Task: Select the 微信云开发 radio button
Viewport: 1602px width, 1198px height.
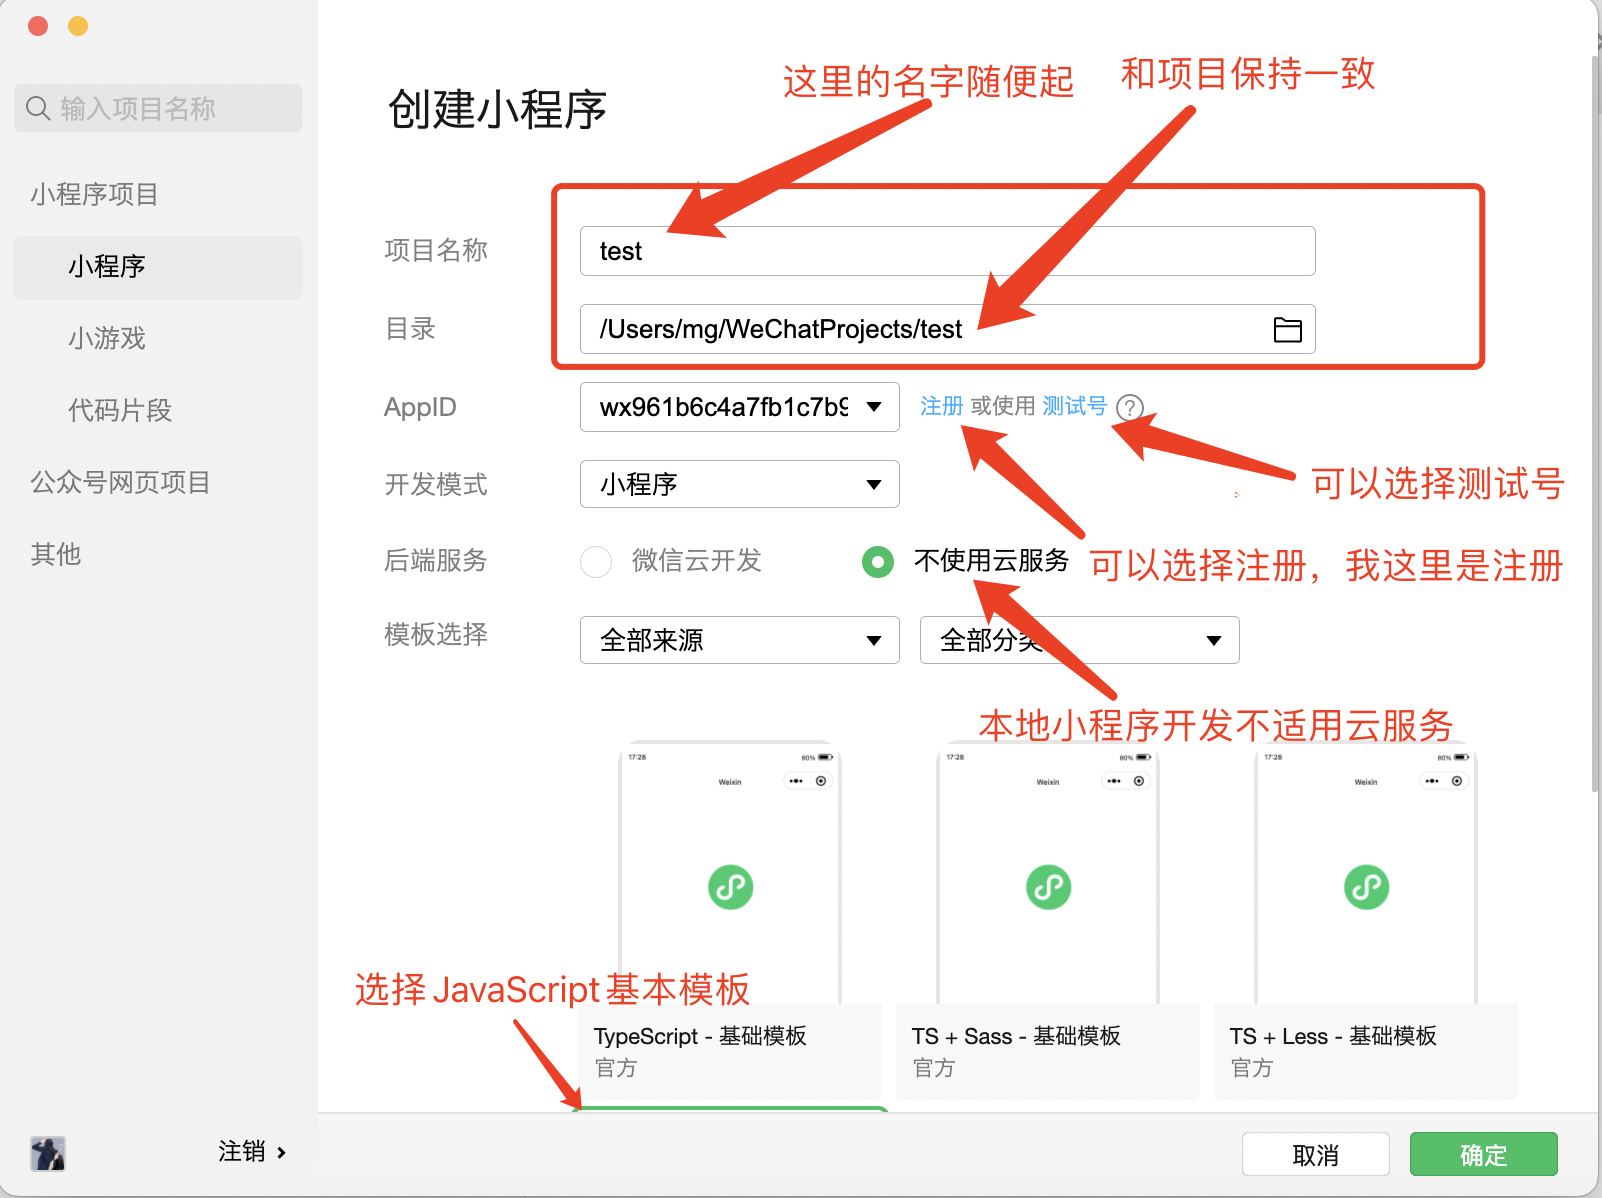Action: [596, 561]
